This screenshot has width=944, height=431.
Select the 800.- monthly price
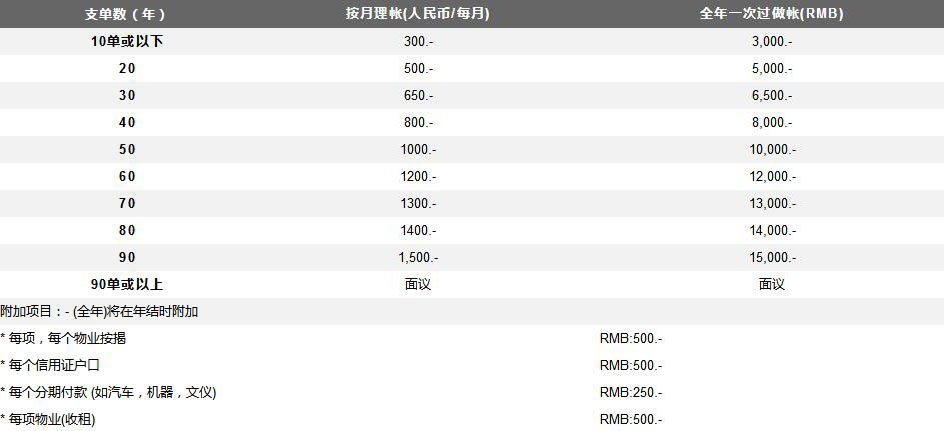[418, 122]
